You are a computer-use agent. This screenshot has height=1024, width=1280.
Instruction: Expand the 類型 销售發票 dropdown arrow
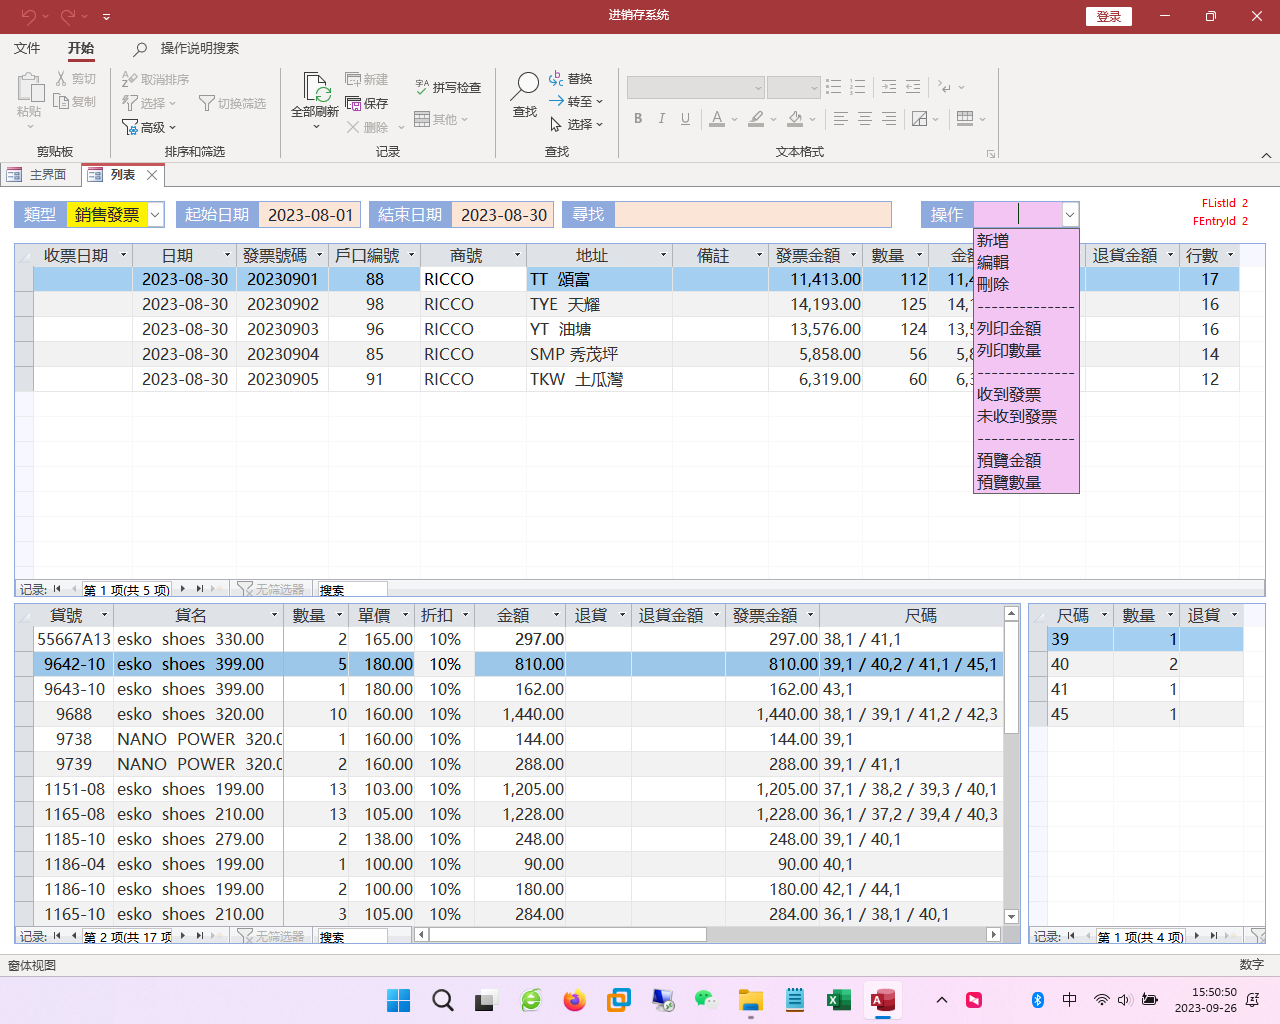coord(155,215)
